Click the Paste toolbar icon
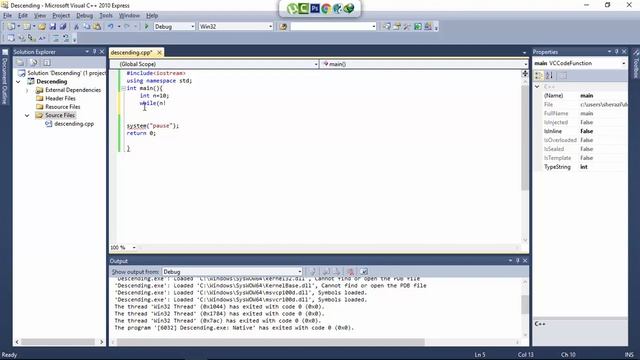 click(97, 27)
